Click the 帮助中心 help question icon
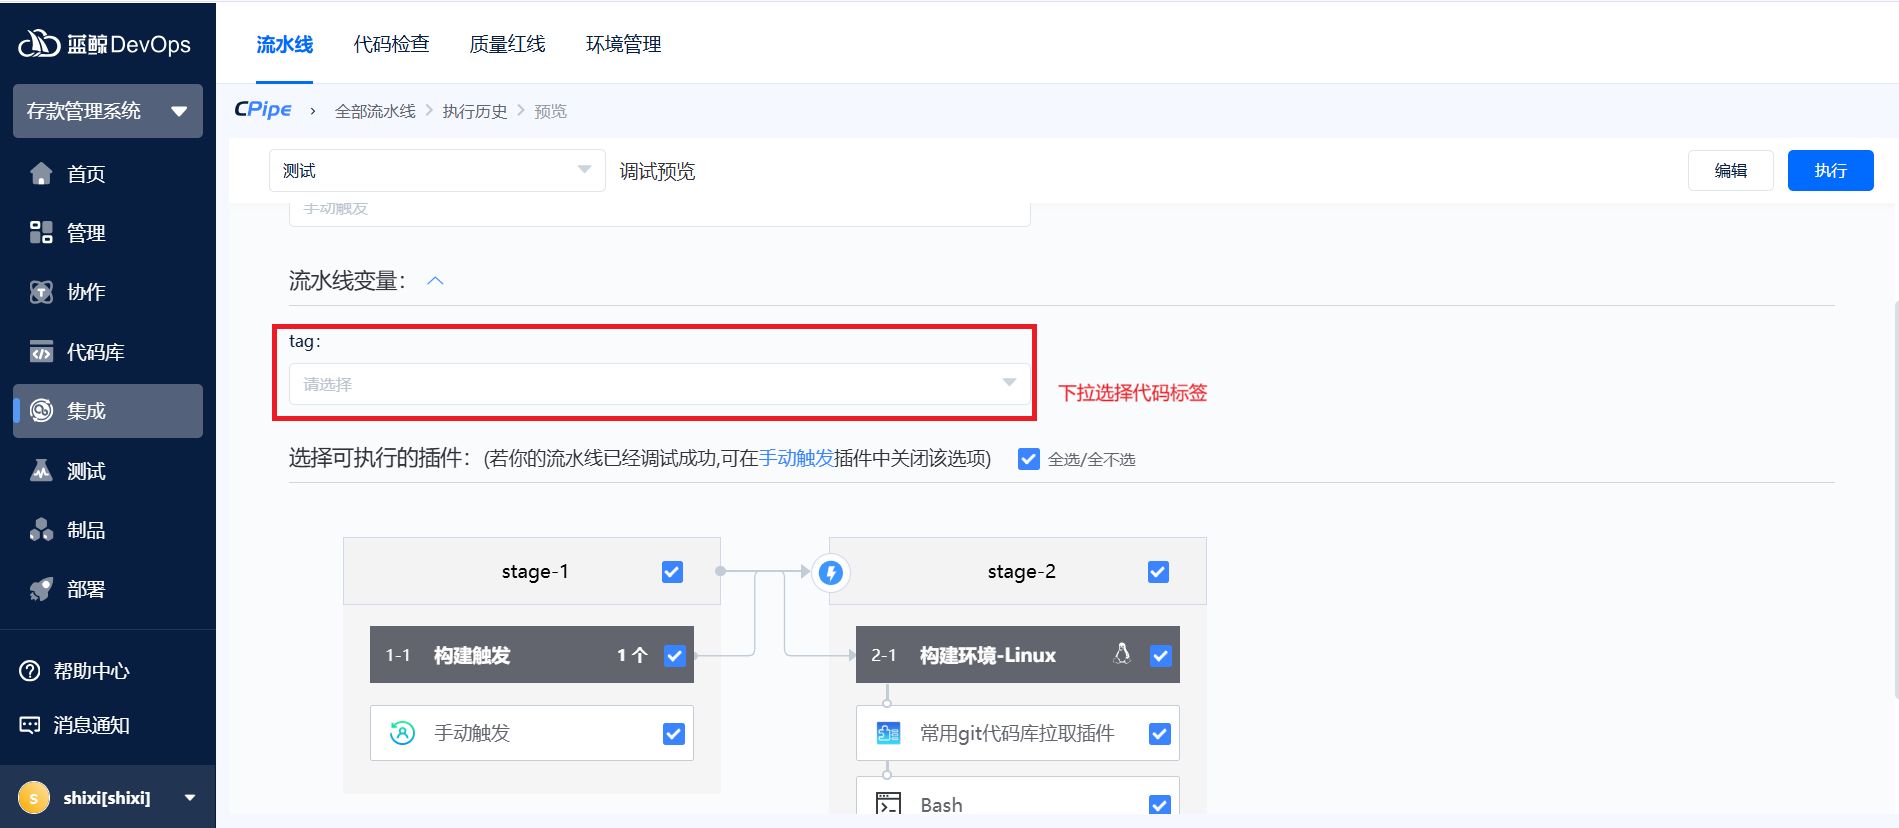 coord(30,671)
